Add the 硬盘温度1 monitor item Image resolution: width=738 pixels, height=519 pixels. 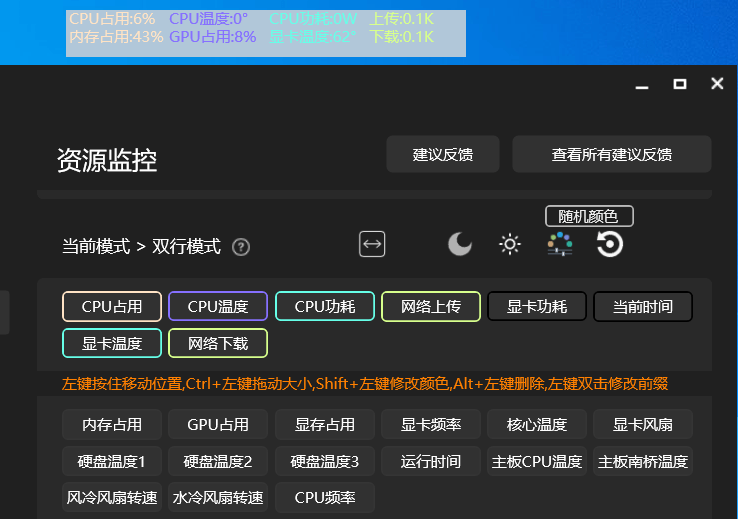tap(112, 461)
